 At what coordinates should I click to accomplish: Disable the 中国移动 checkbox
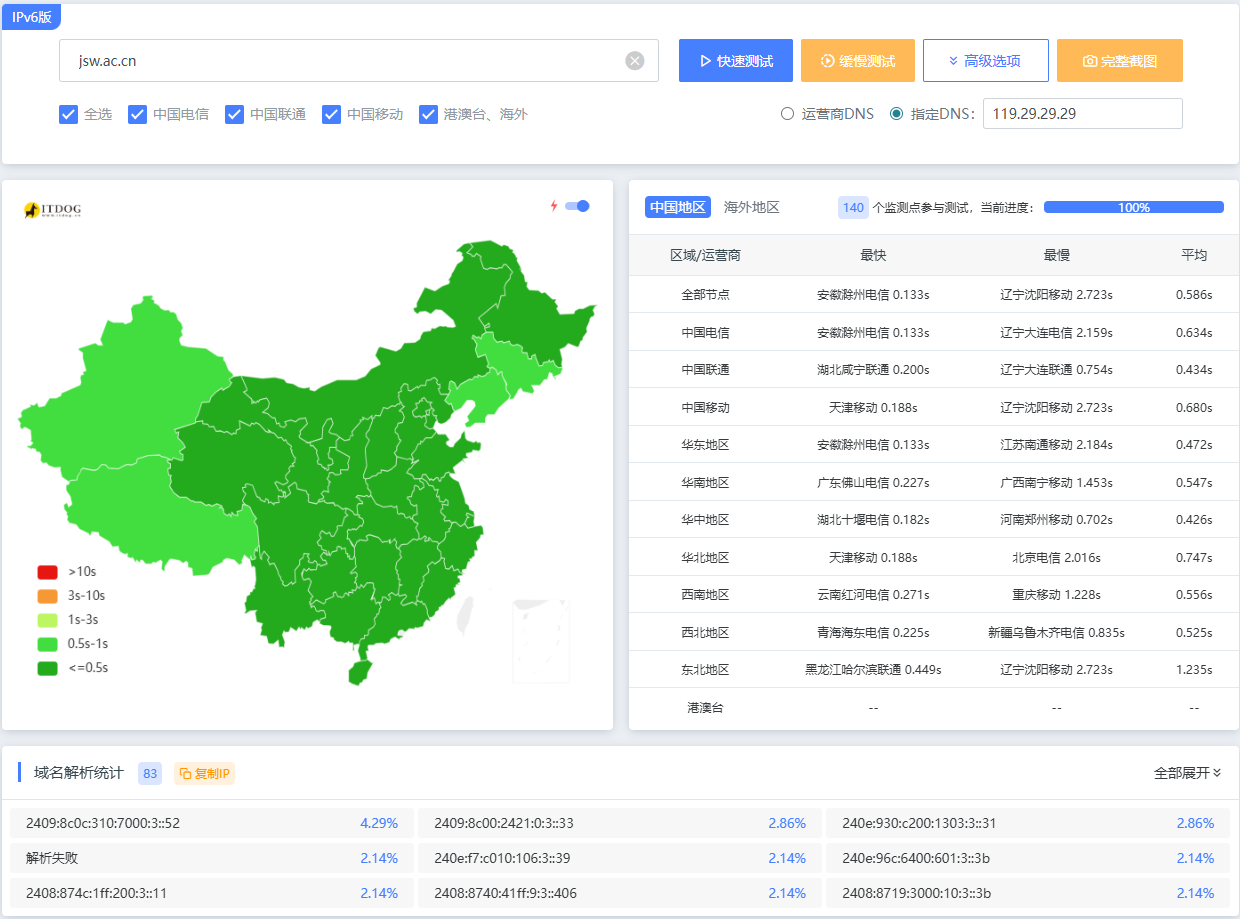point(331,114)
